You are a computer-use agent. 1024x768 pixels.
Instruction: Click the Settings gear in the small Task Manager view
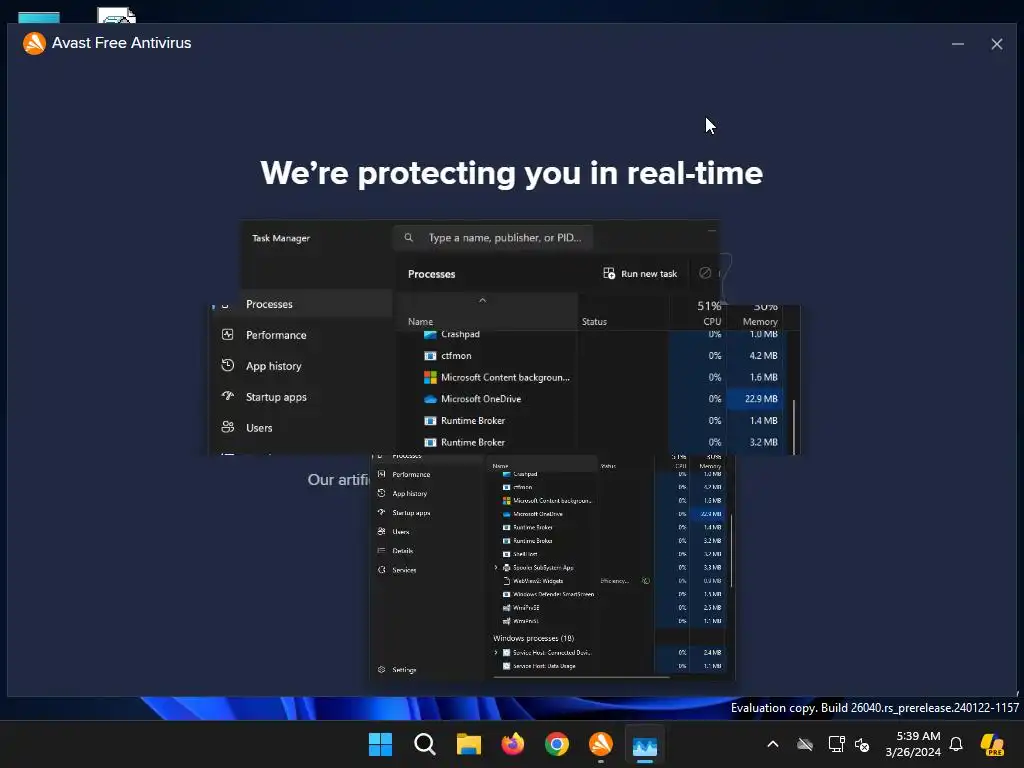tap(381, 669)
